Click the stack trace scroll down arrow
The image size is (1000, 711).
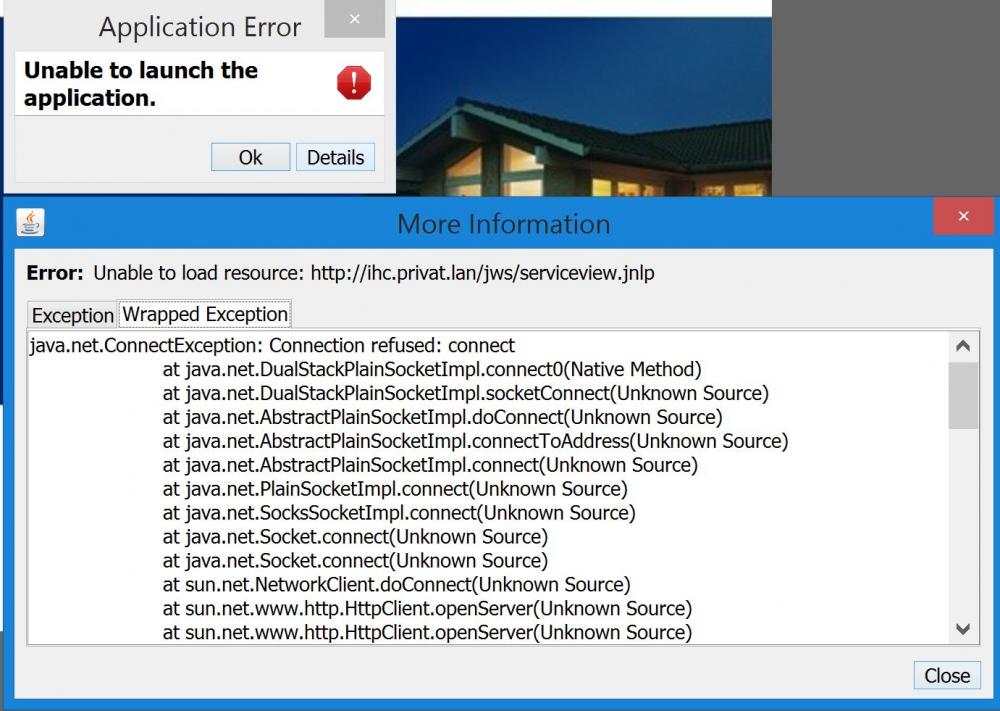click(x=963, y=629)
